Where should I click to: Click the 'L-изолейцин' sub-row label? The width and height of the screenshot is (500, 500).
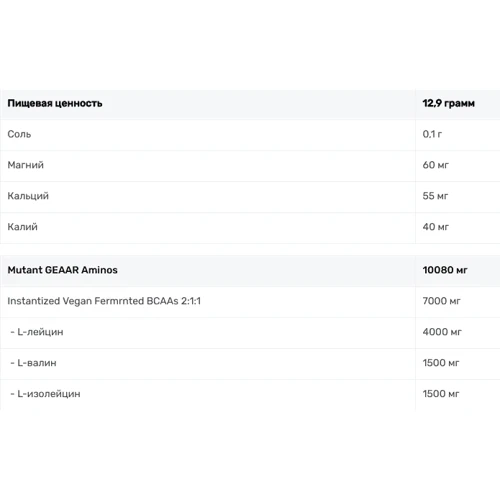click(49, 394)
